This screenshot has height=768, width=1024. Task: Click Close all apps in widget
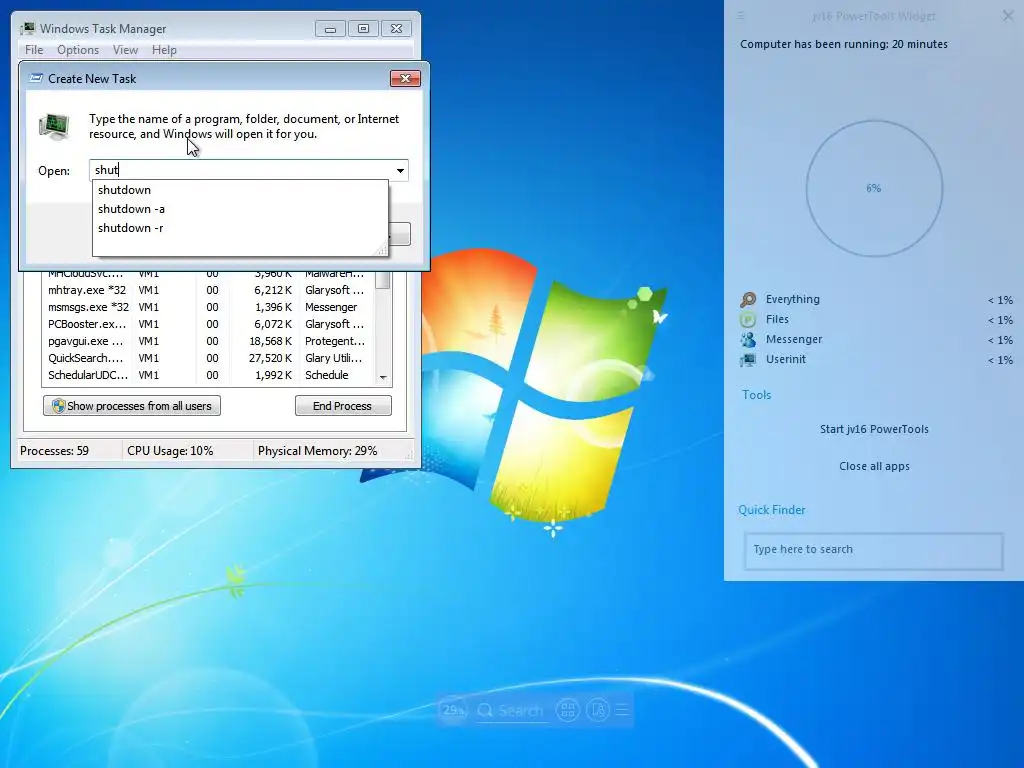click(x=874, y=466)
